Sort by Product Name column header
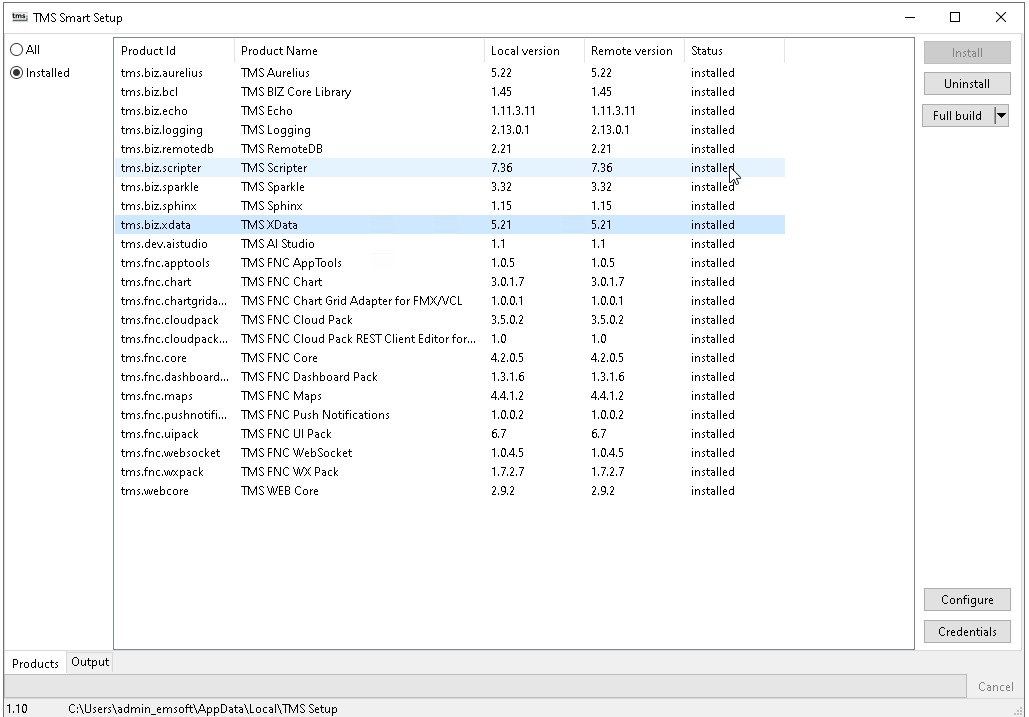Viewport: 1029px width, 717px height. 359,51
